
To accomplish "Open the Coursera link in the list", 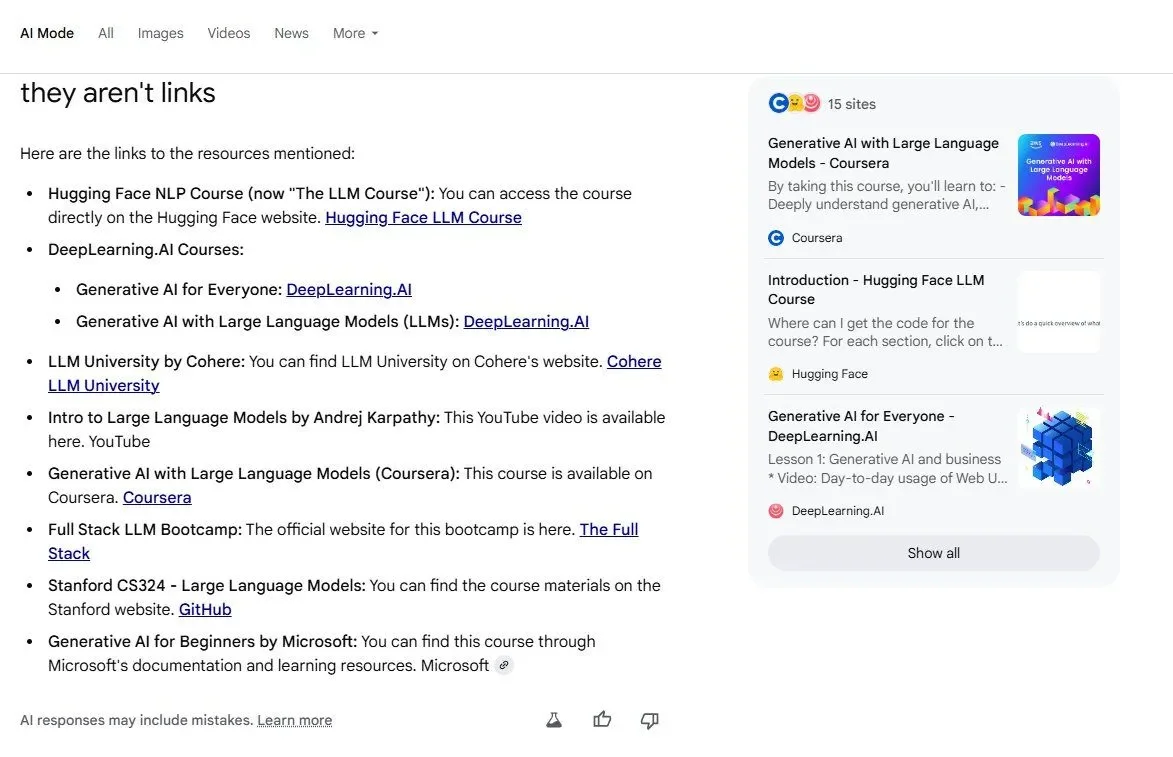I will (157, 497).
